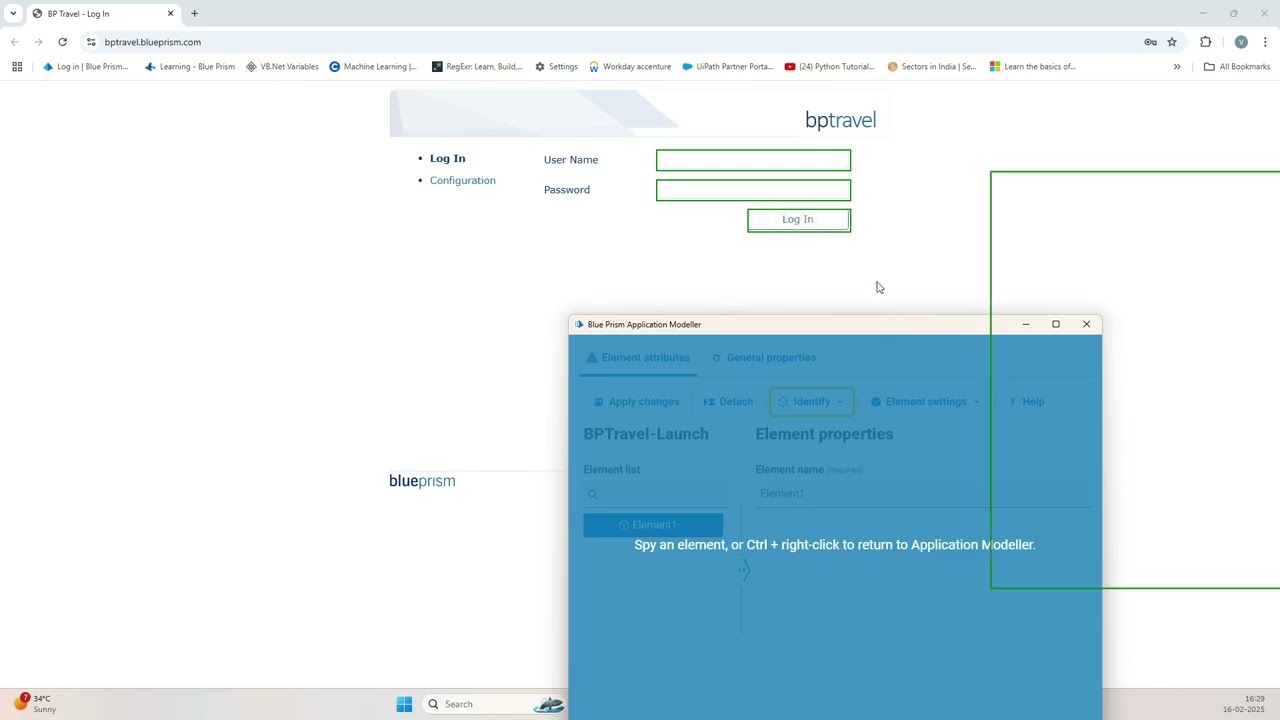Open the Settings bookmark

click(x=556, y=67)
